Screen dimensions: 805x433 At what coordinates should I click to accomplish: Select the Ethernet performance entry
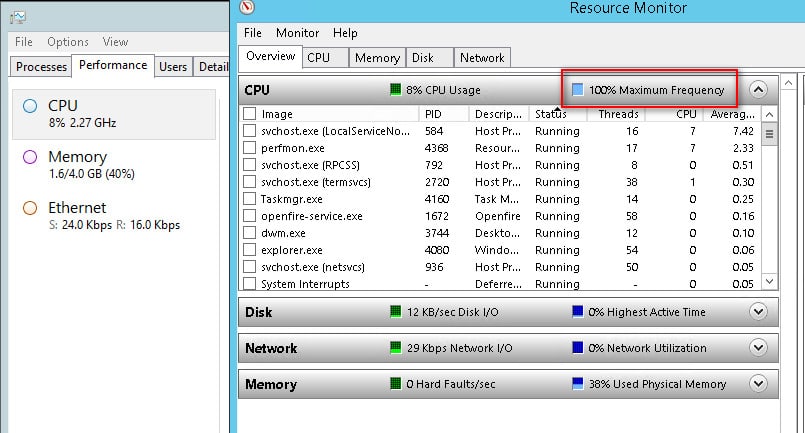tap(114, 216)
